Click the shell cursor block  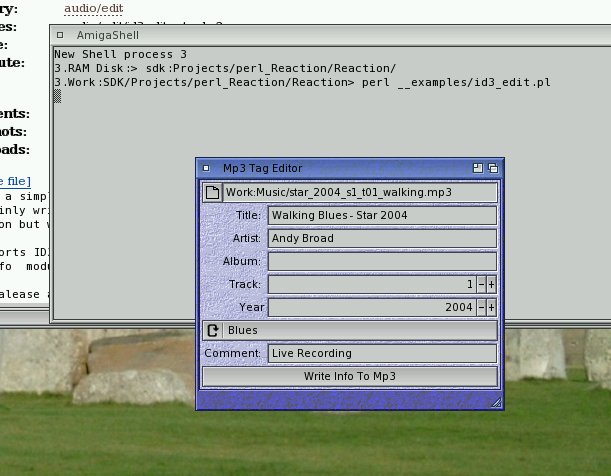coord(57,96)
